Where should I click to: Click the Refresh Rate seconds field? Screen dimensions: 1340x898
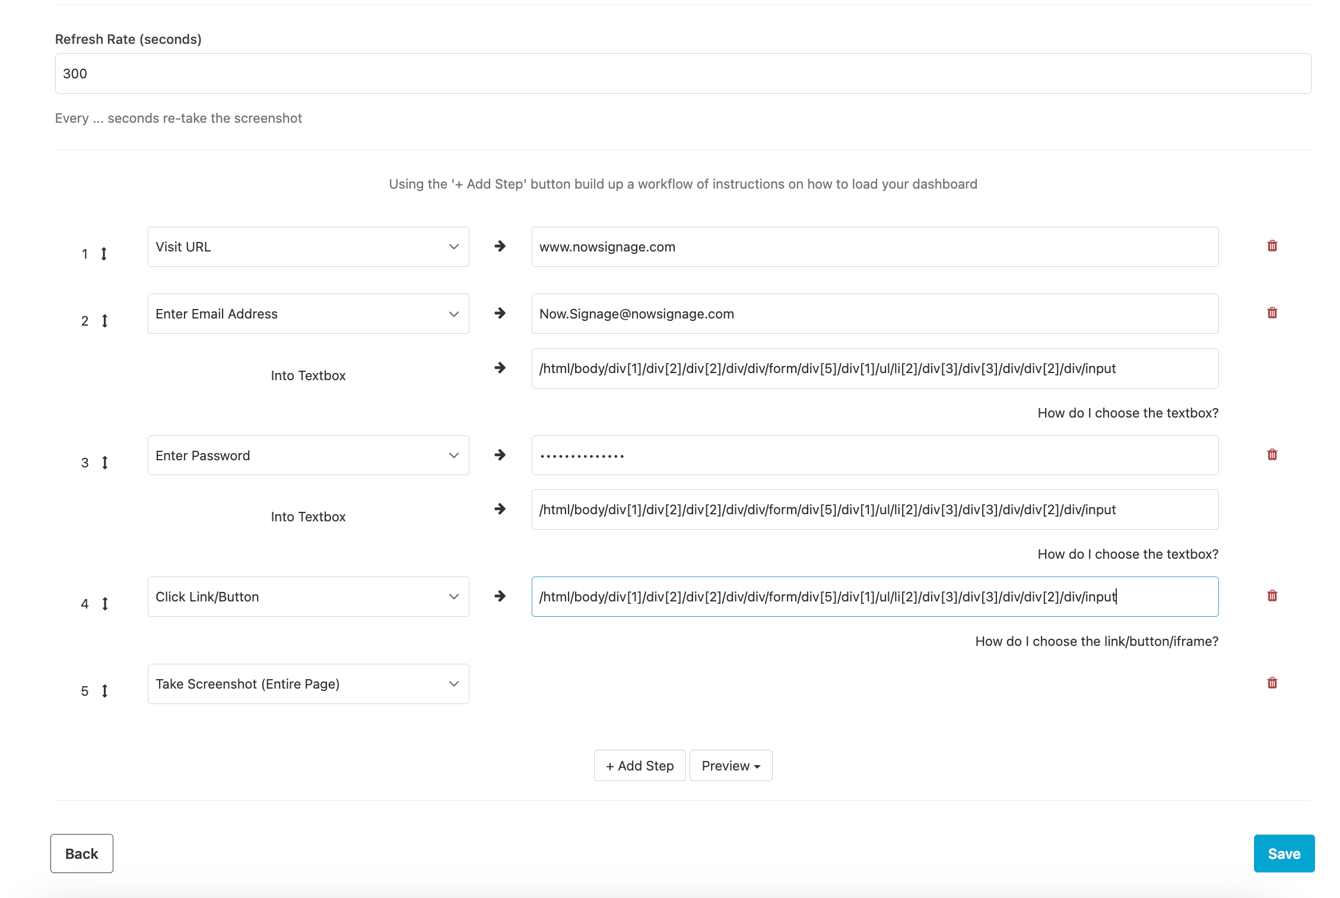point(683,73)
